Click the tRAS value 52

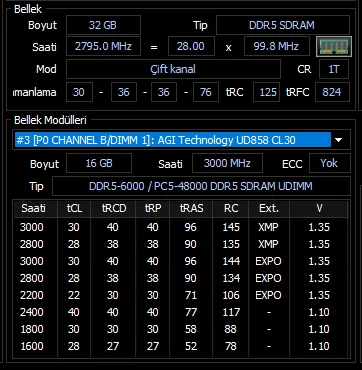pyautogui.click(x=191, y=346)
